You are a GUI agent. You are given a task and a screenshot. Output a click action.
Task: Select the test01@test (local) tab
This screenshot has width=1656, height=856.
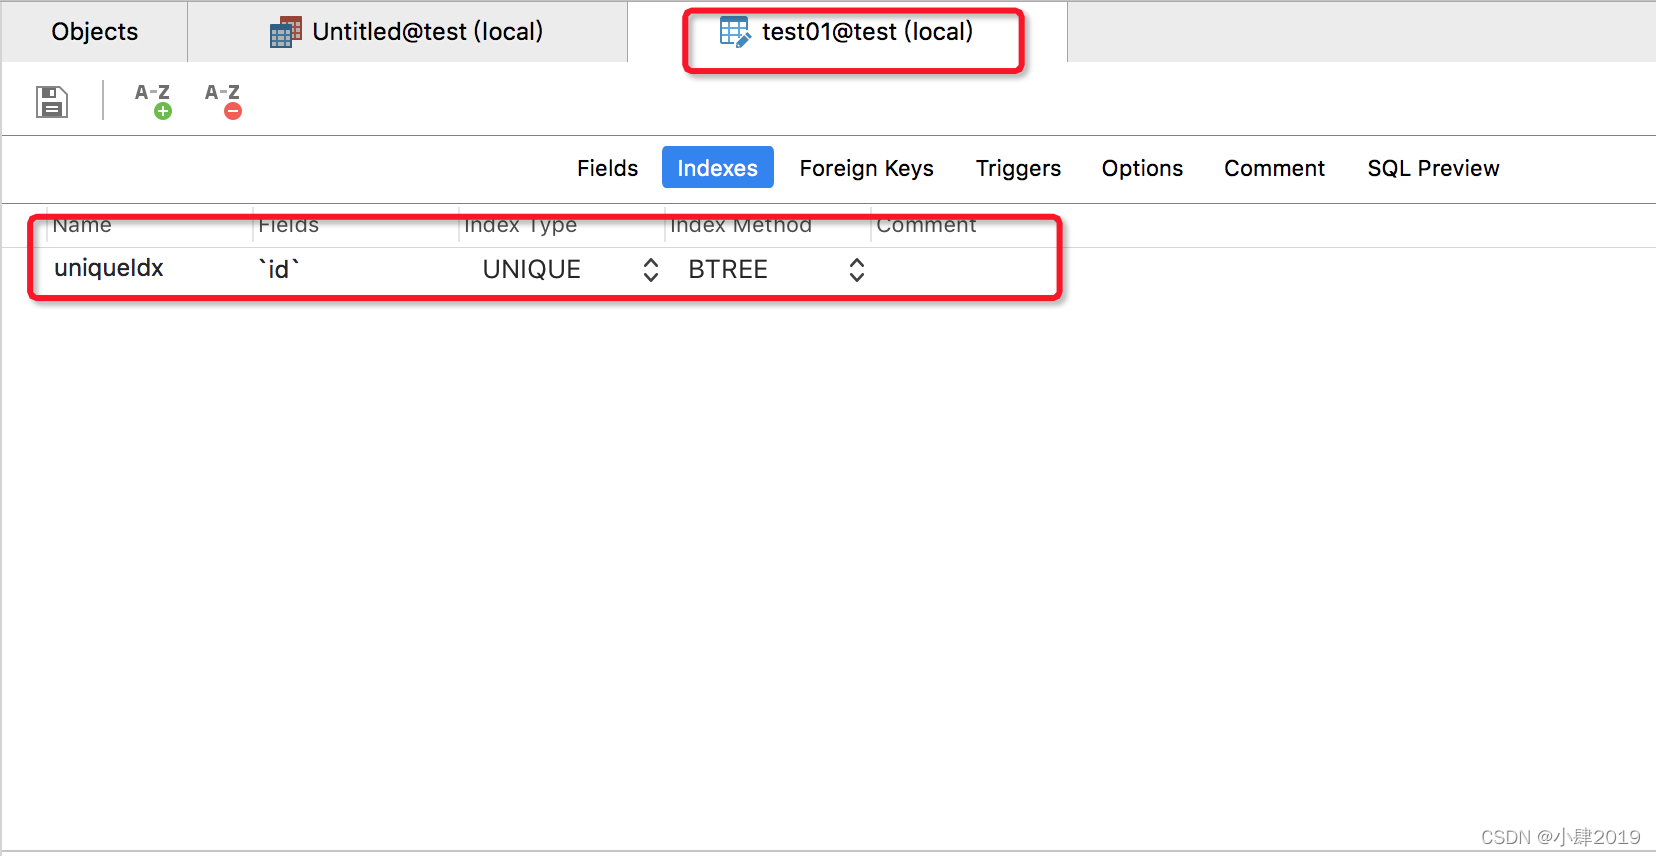(848, 32)
